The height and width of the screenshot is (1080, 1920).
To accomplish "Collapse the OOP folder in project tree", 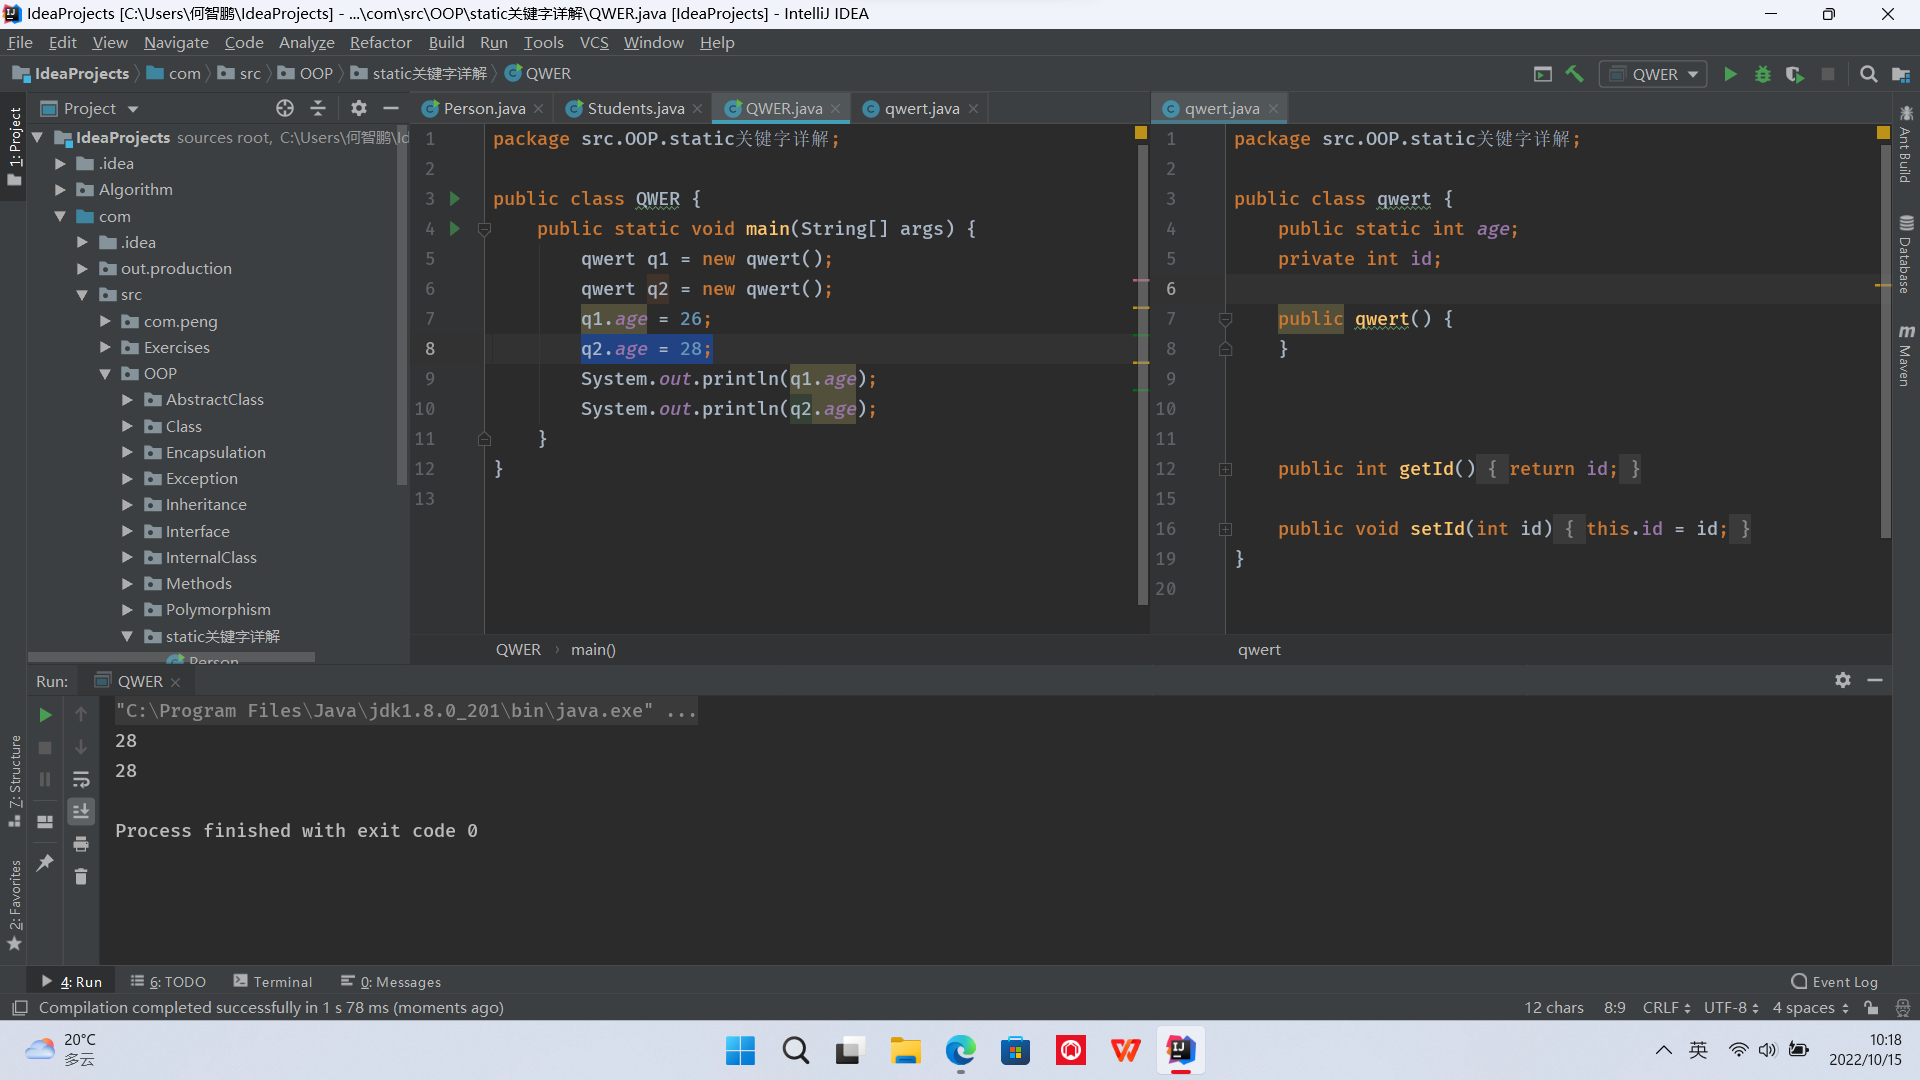I will click(105, 374).
